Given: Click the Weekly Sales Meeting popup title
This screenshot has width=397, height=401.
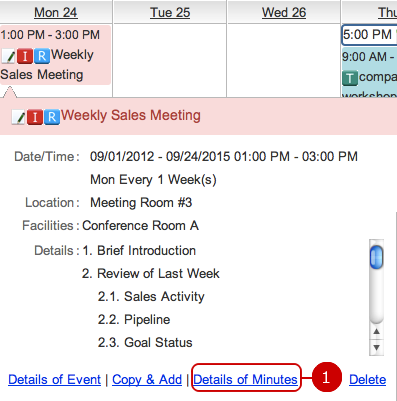Looking at the screenshot, I should click(x=131, y=116).
